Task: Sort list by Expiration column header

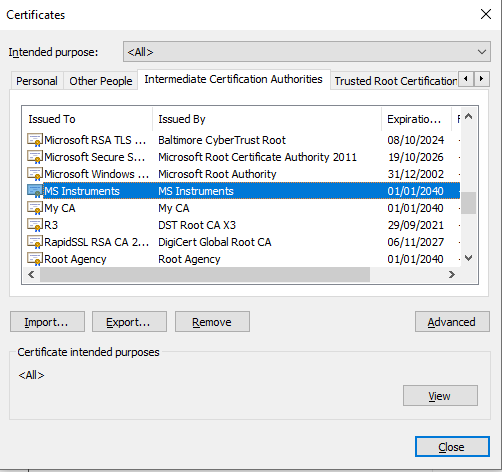Action: coord(416,119)
